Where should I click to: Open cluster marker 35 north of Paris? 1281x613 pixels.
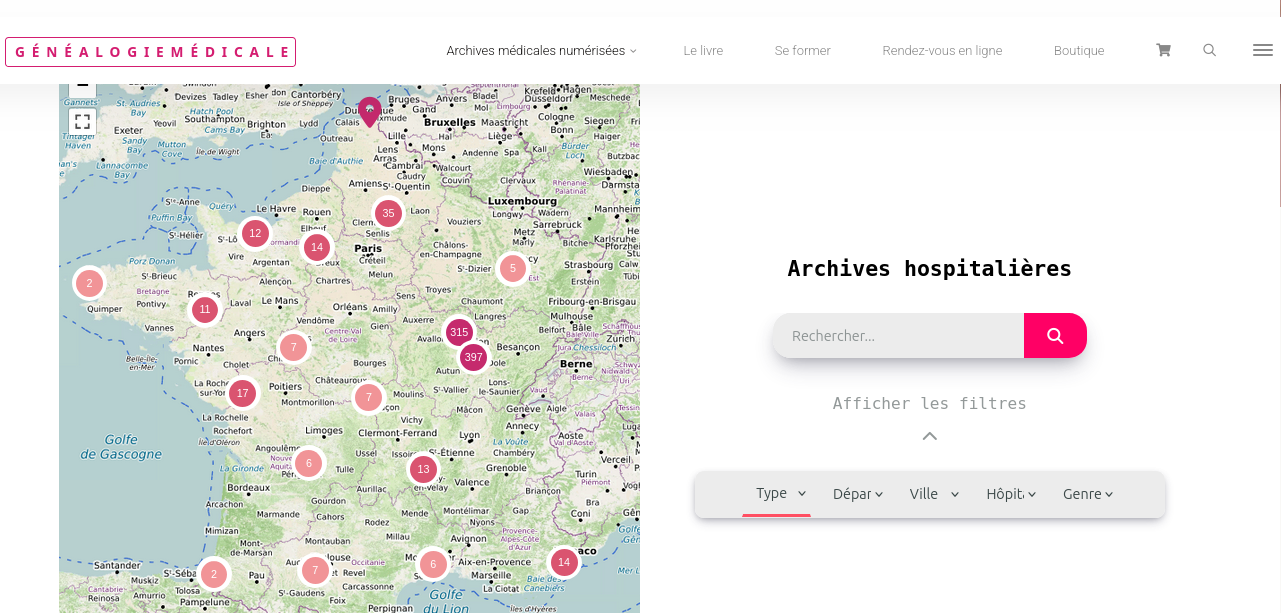(388, 213)
